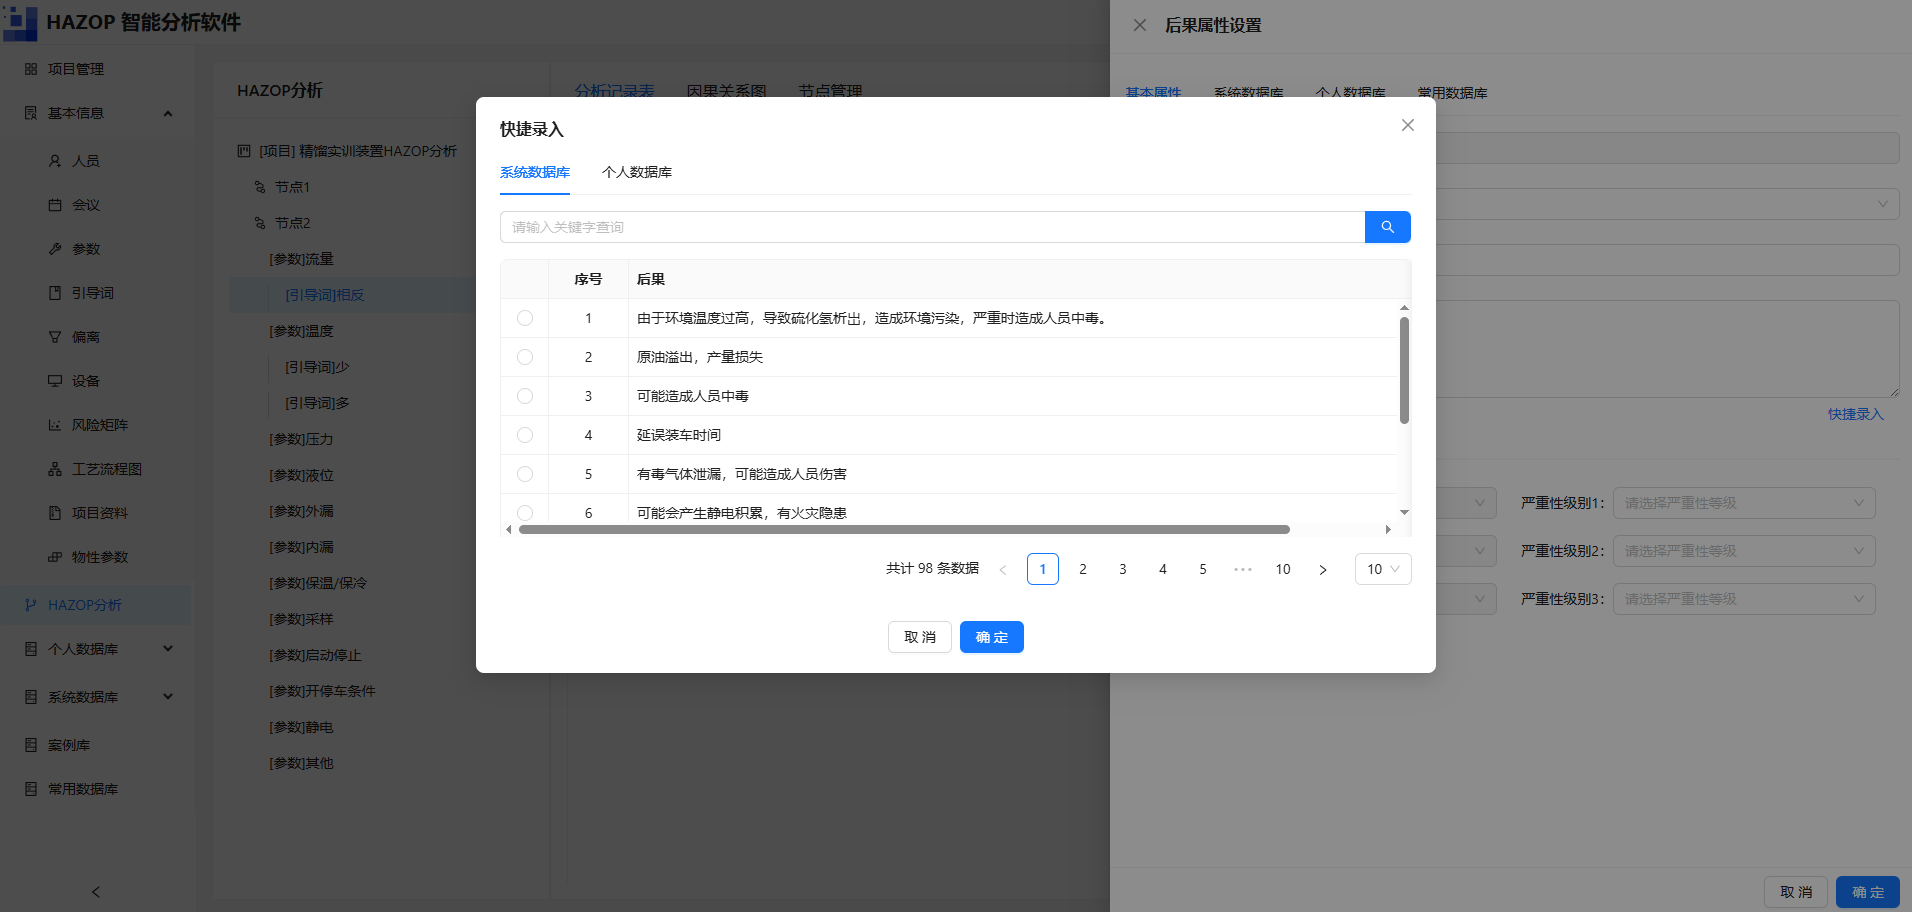Image resolution: width=1912 pixels, height=912 pixels.
Task: Click the blue search magnifier button
Action: click(1387, 227)
